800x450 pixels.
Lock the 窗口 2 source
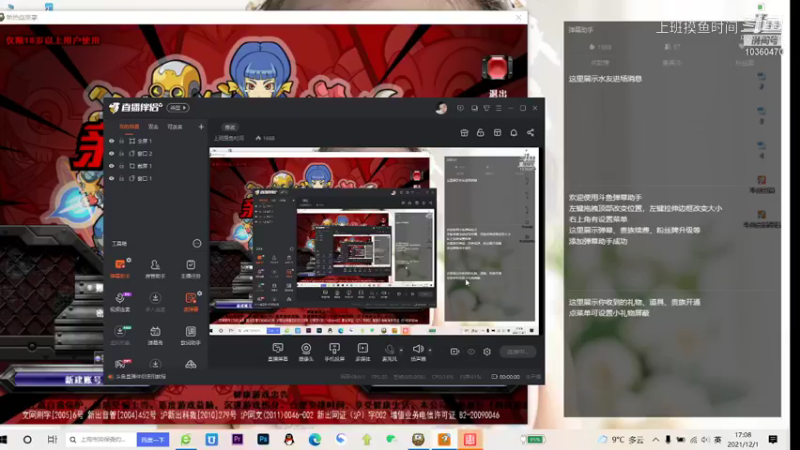121,154
